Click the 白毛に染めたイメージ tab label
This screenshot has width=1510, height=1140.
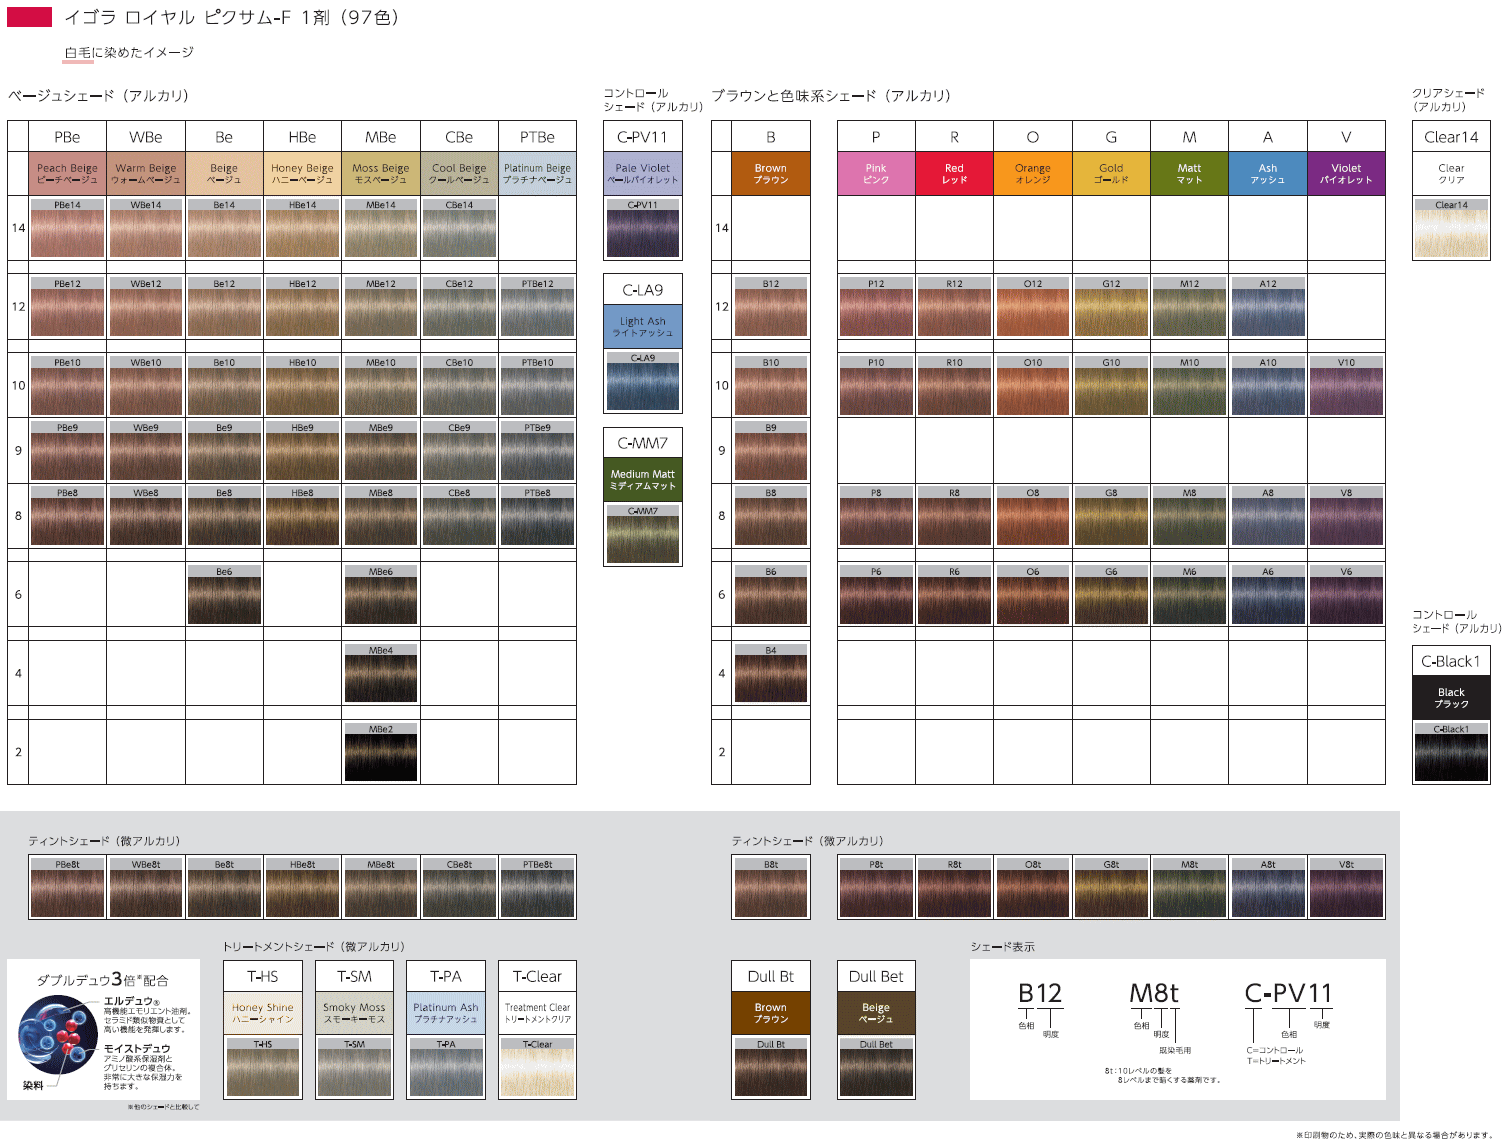click(129, 52)
